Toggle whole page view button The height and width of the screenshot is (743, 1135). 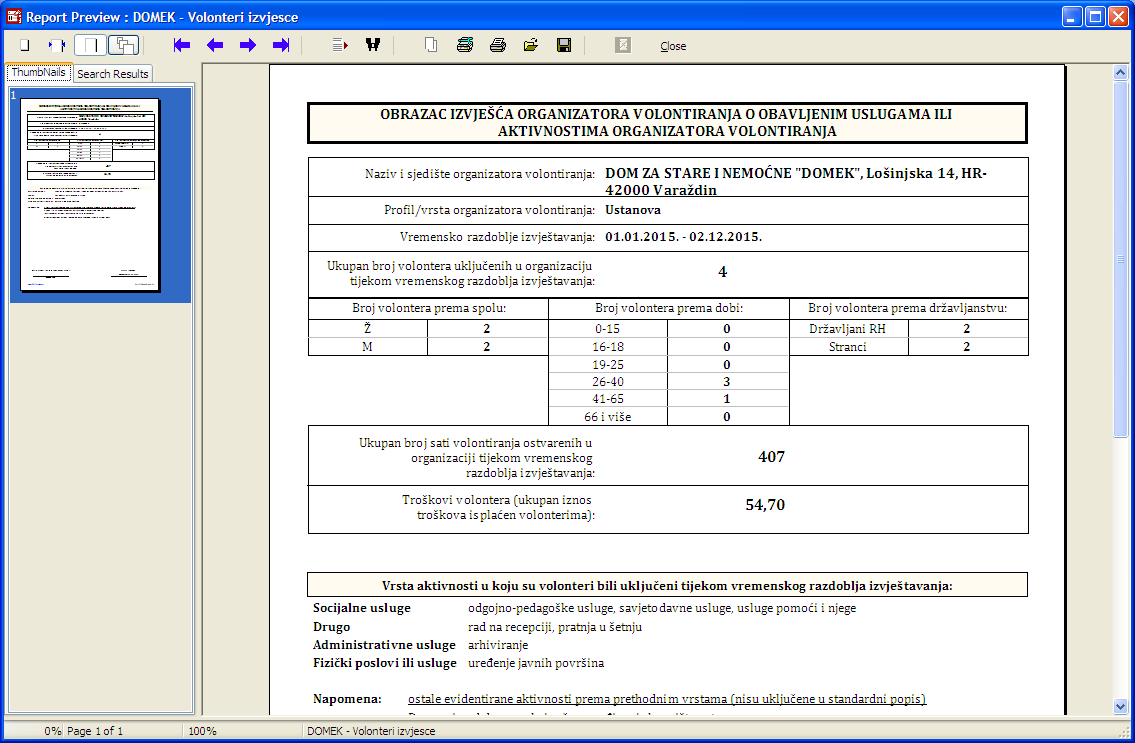(x=91, y=45)
